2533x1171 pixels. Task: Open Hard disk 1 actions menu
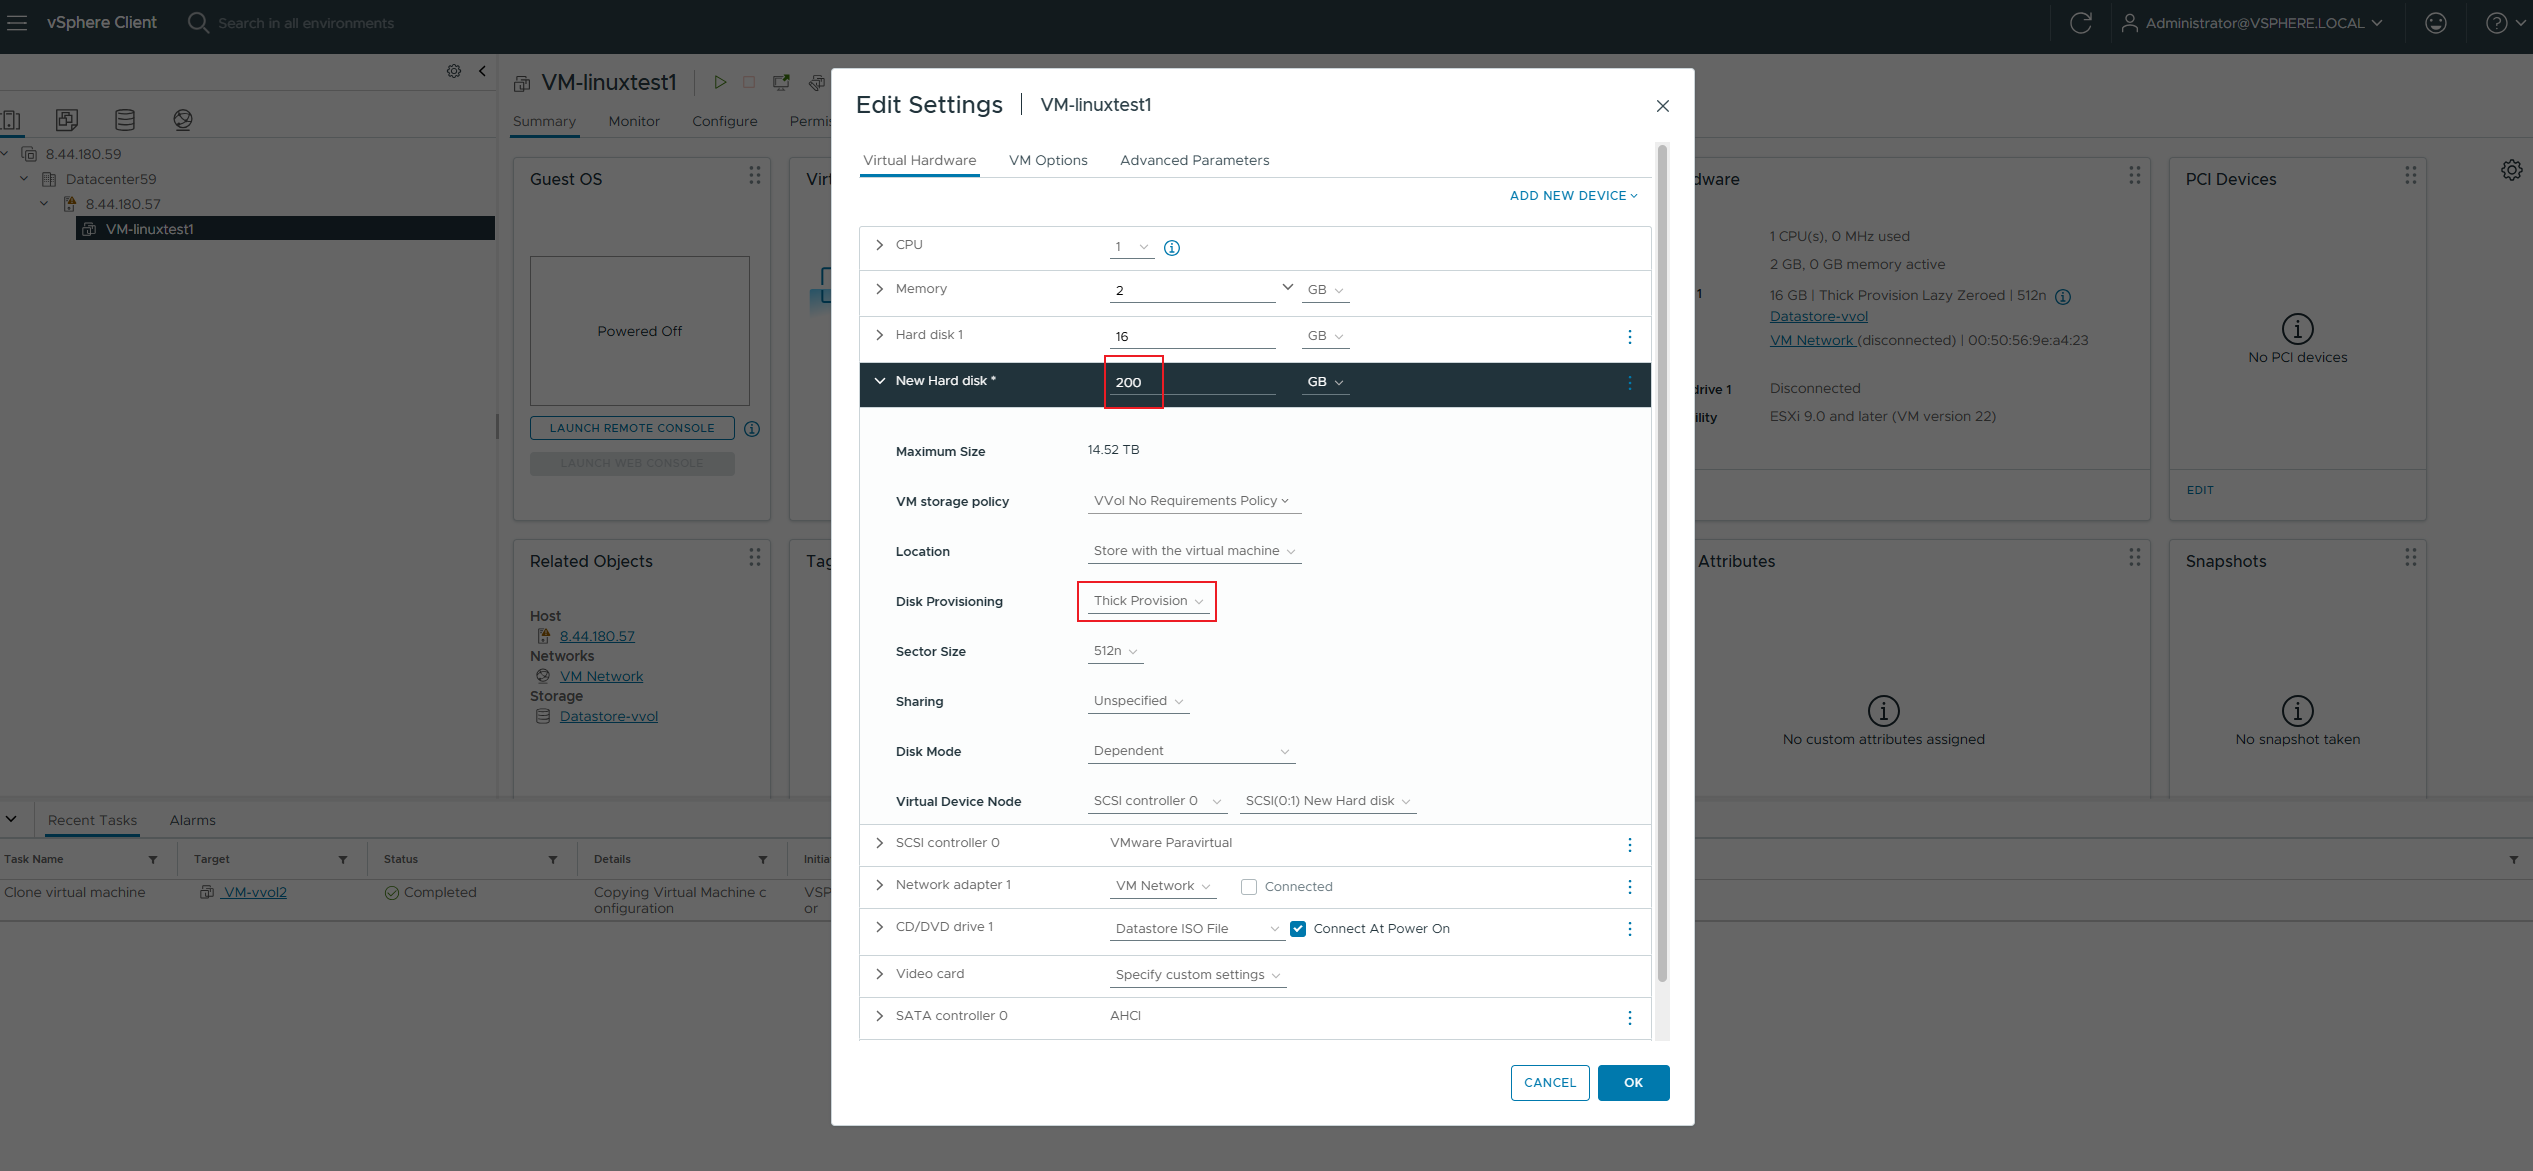pyautogui.click(x=1630, y=337)
